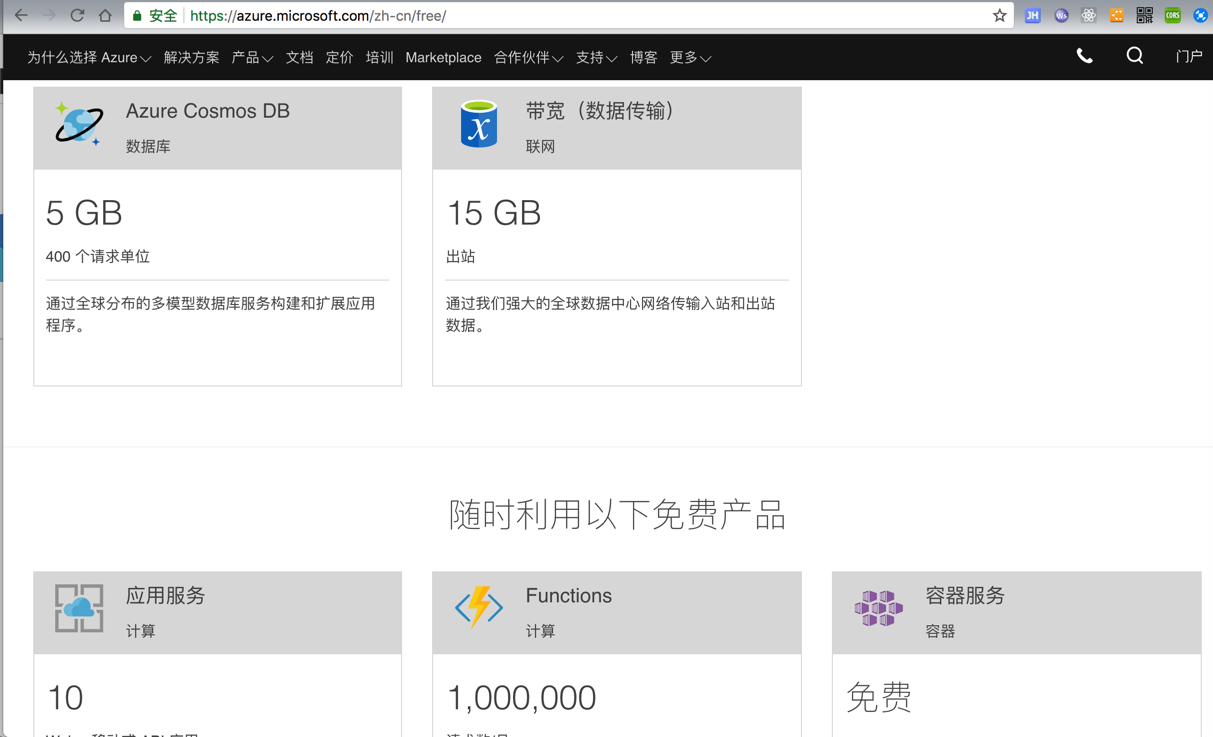Bookmark this page with the star
This screenshot has height=737, width=1213.
pyautogui.click(x=999, y=15)
